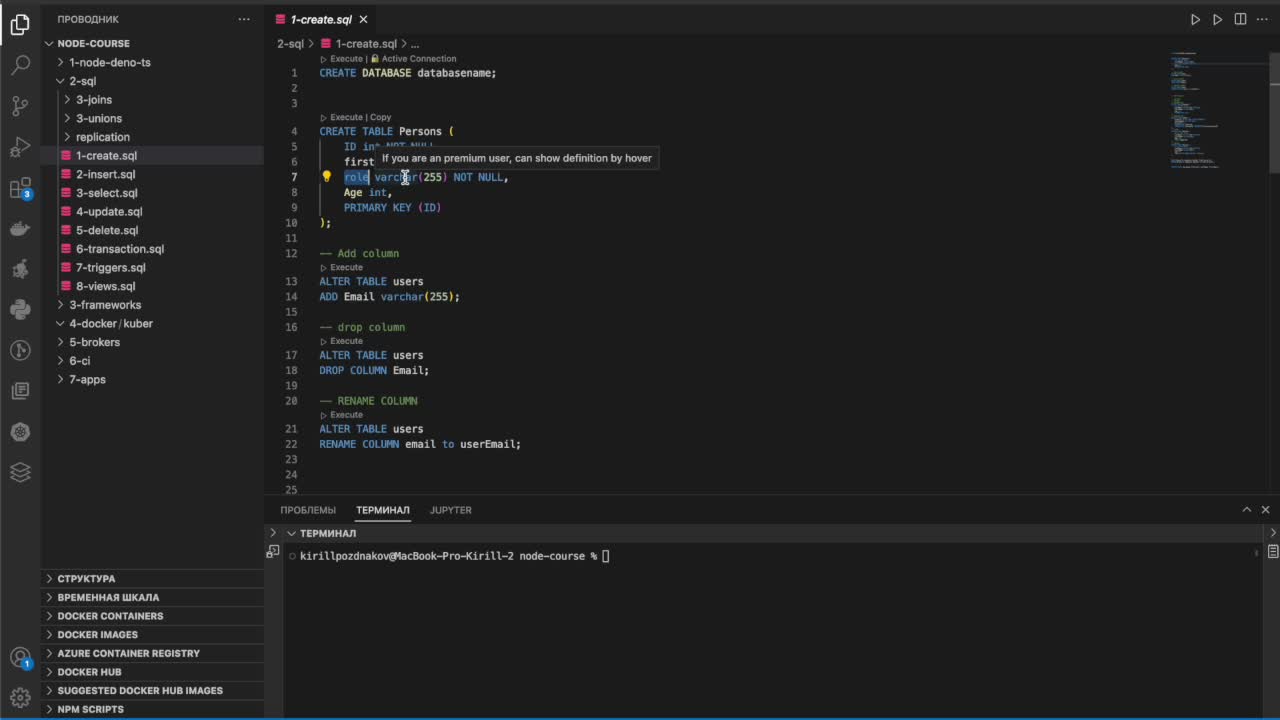Switch to the ПРОБЛЕМЫ panel tab
The height and width of the screenshot is (720, 1280).
(x=308, y=510)
